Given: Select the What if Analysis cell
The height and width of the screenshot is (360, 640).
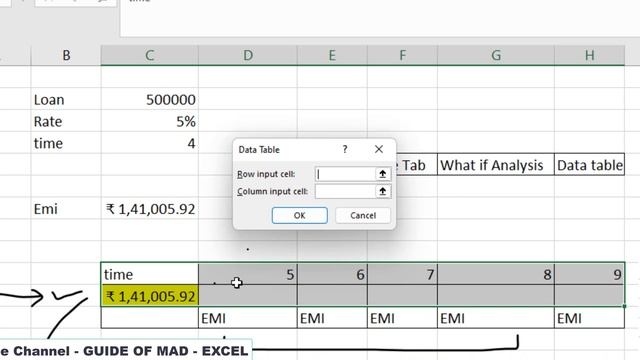Looking at the screenshot, I should [x=496, y=165].
